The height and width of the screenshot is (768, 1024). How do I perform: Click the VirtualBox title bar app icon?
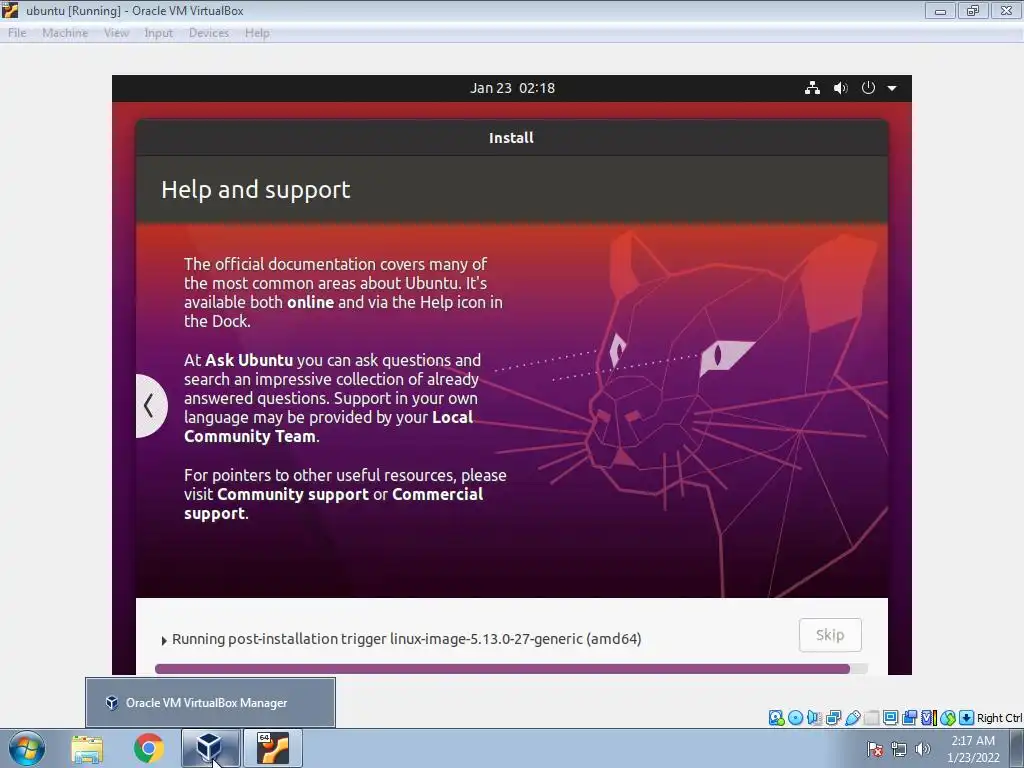(10, 10)
